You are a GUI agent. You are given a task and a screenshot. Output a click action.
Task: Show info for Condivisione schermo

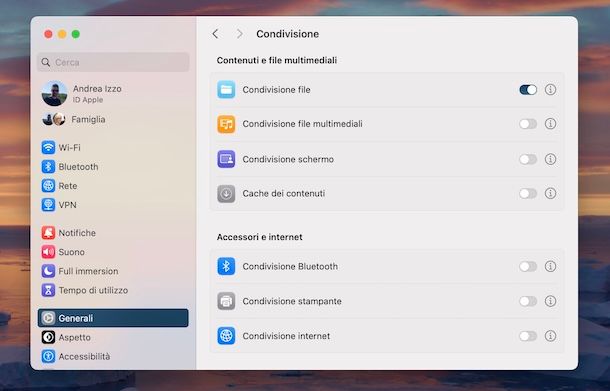(550, 159)
